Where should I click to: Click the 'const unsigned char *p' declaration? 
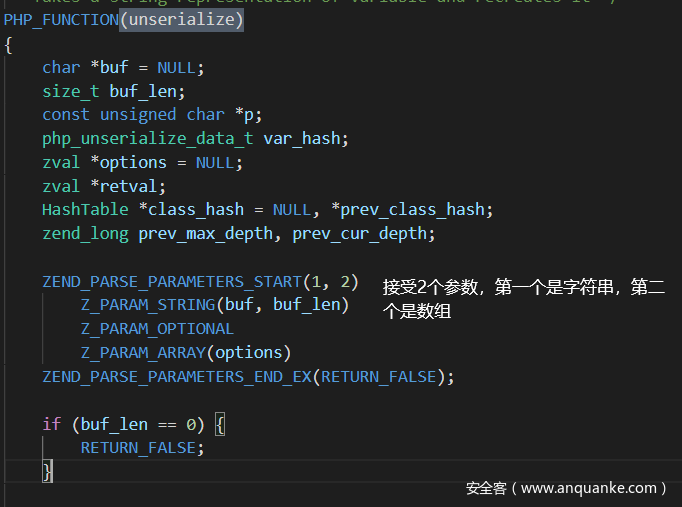pos(152,115)
